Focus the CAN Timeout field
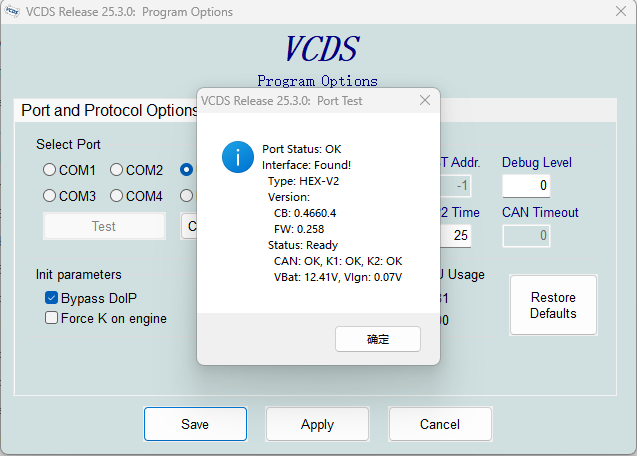The width and height of the screenshot is (637, 456). (x=526, y=235)
